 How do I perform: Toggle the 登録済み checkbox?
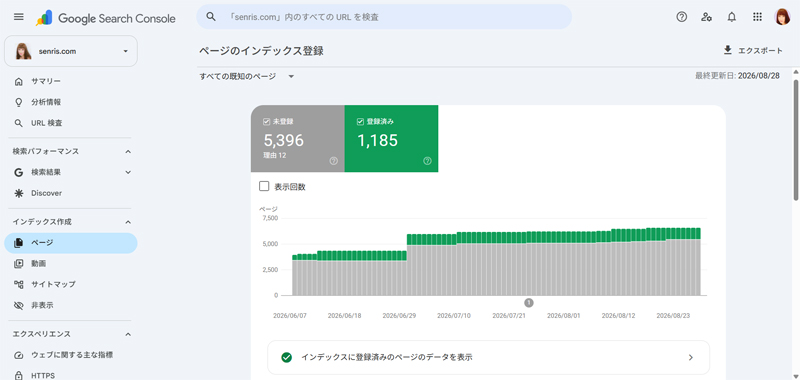pos(360,122)
